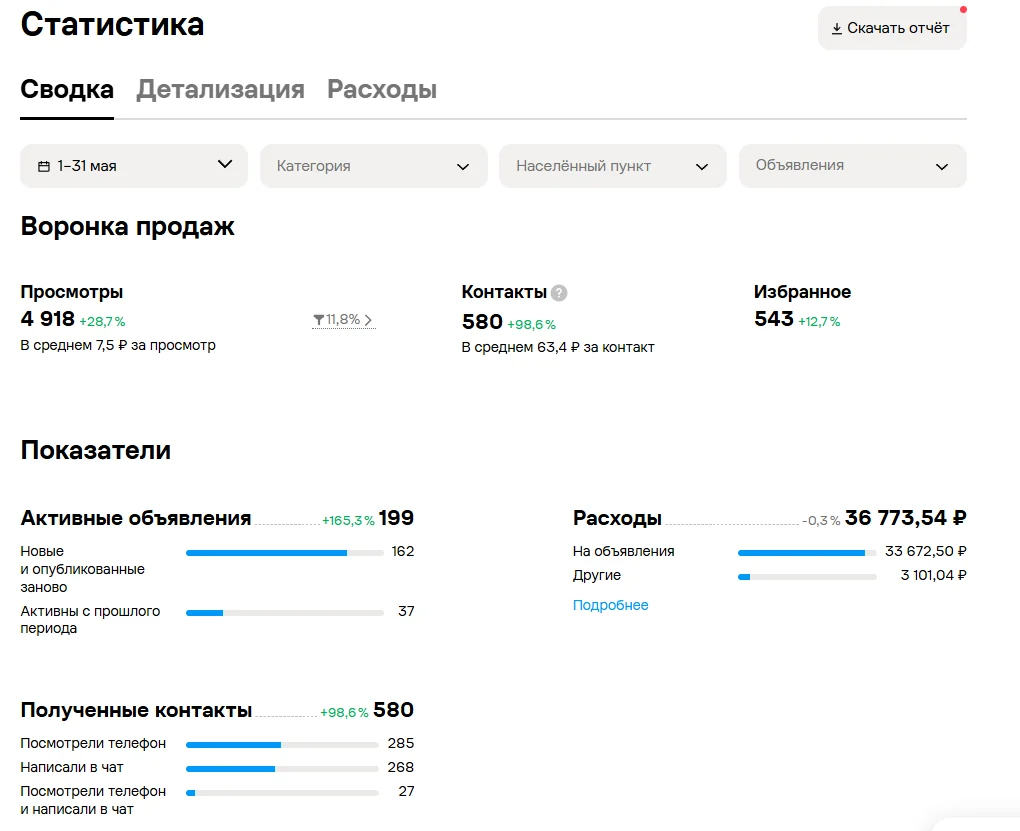Click the Просмотры value 4 918
This screenshot has width=1020, height=831.
tap(47, 319)
